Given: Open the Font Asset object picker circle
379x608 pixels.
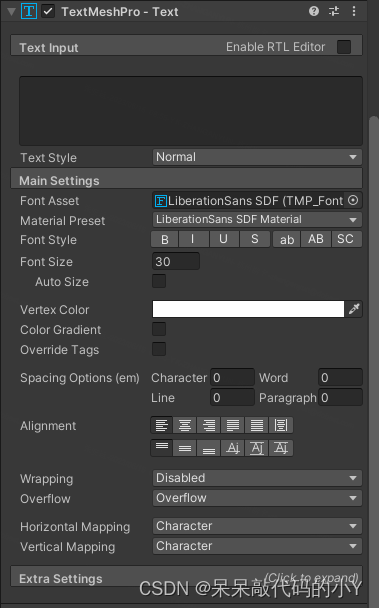Looking at the screenshot, I should pos(353,200).
